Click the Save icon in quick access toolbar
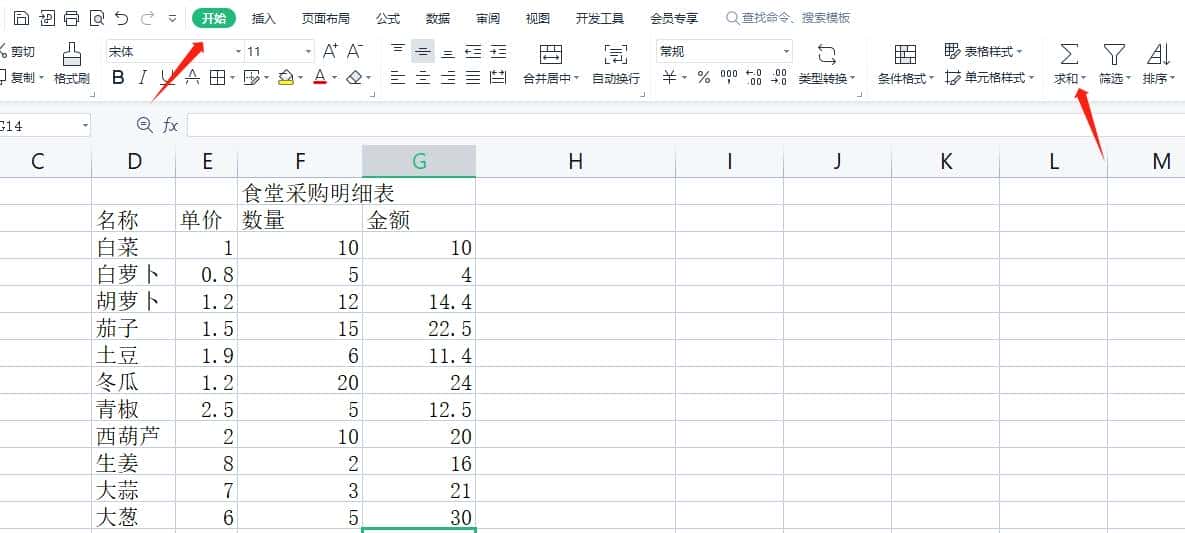Screen dimensions: 1185x533 (x=22, y=18)
